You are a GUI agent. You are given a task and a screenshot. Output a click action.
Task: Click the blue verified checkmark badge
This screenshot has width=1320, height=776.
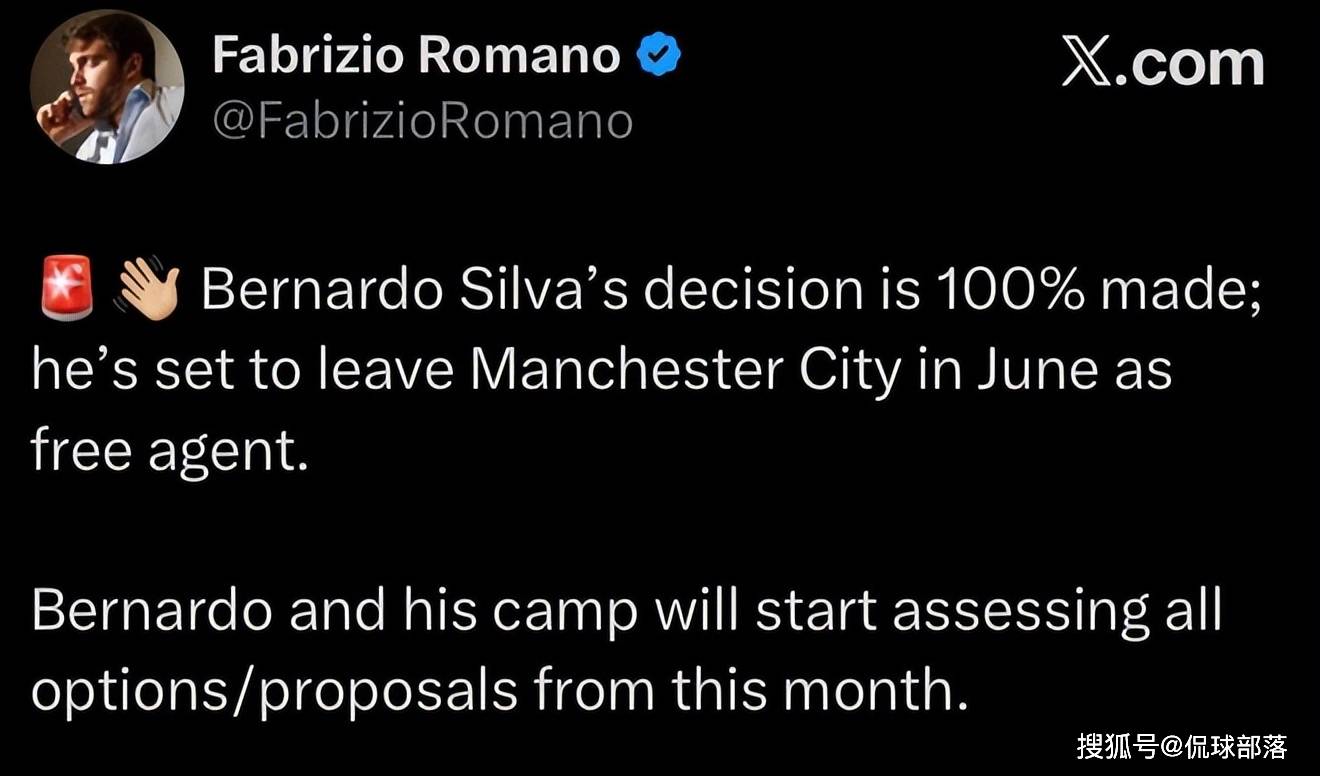660,56
